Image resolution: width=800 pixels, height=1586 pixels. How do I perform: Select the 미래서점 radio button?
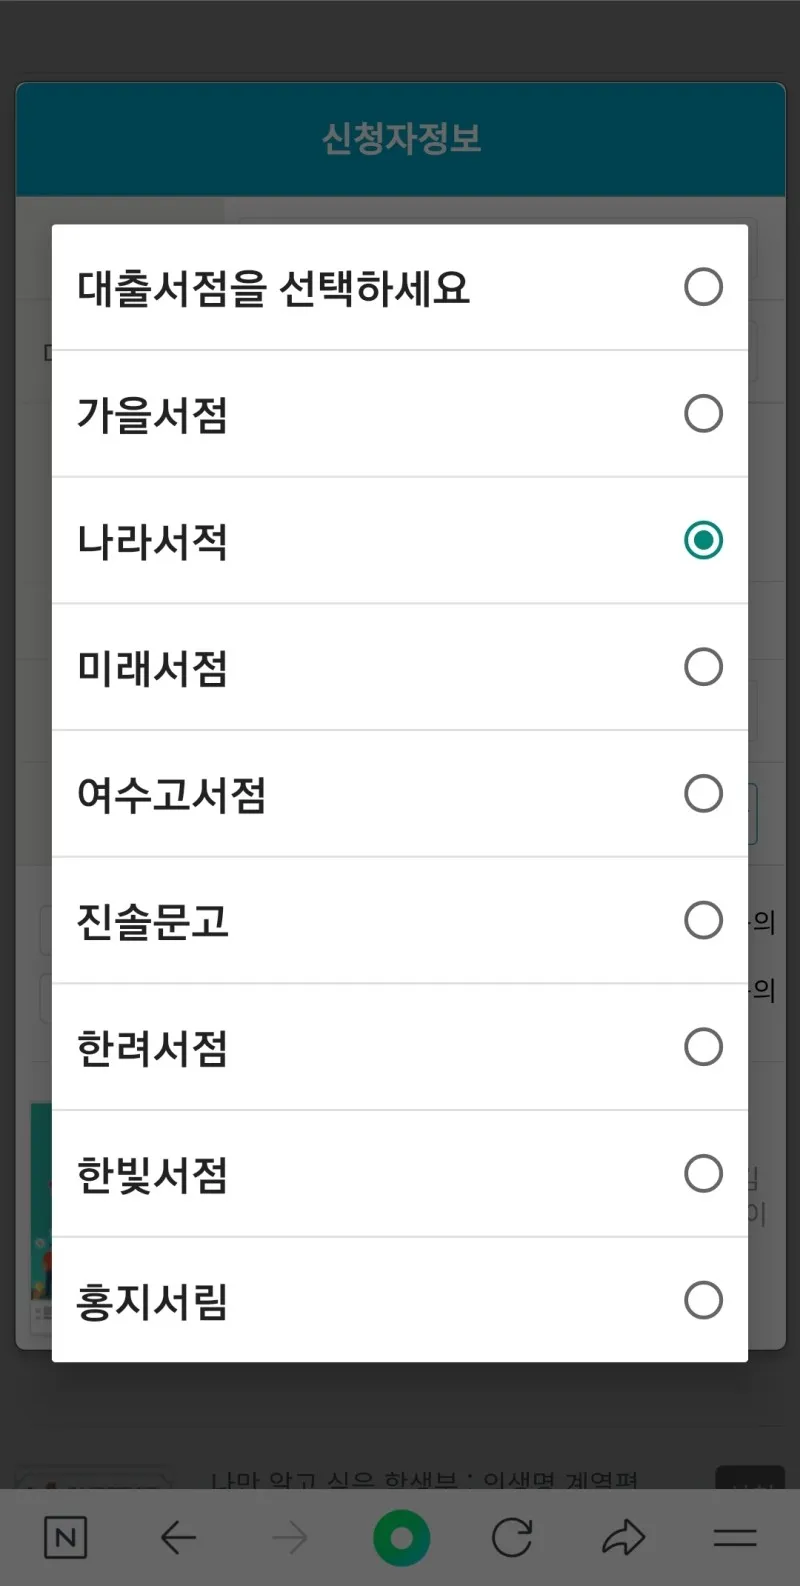(703, 667)
